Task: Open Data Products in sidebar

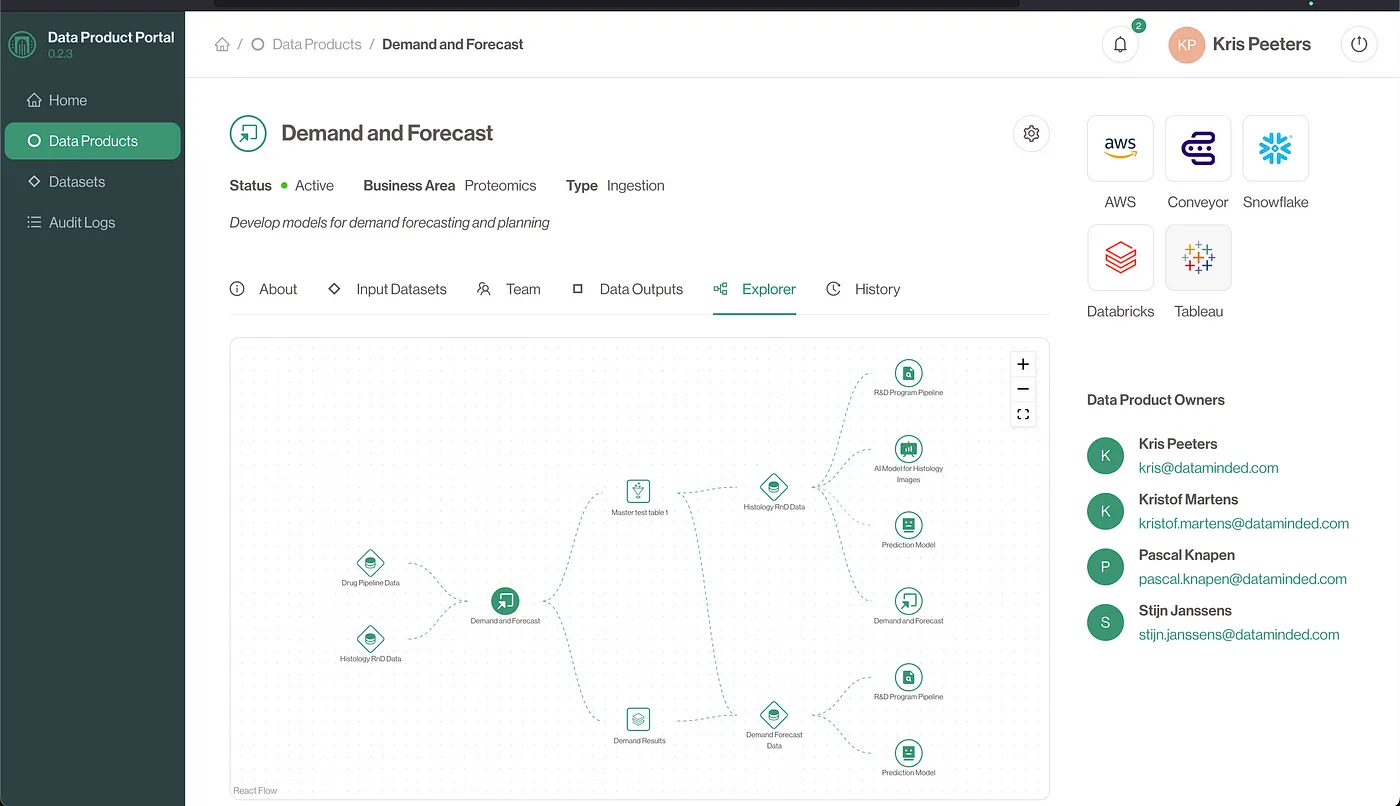Action: point(93,141)
